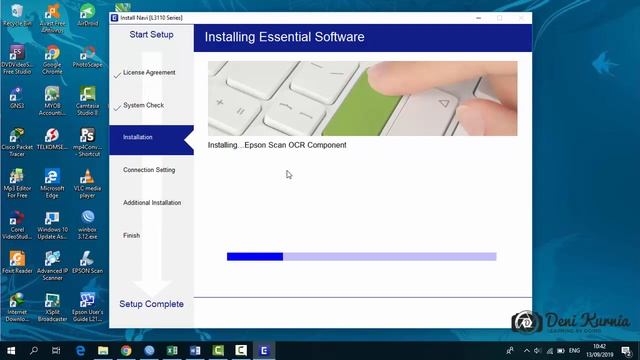Open mp4Converter Shortcut desktop icon

[87, 142]
